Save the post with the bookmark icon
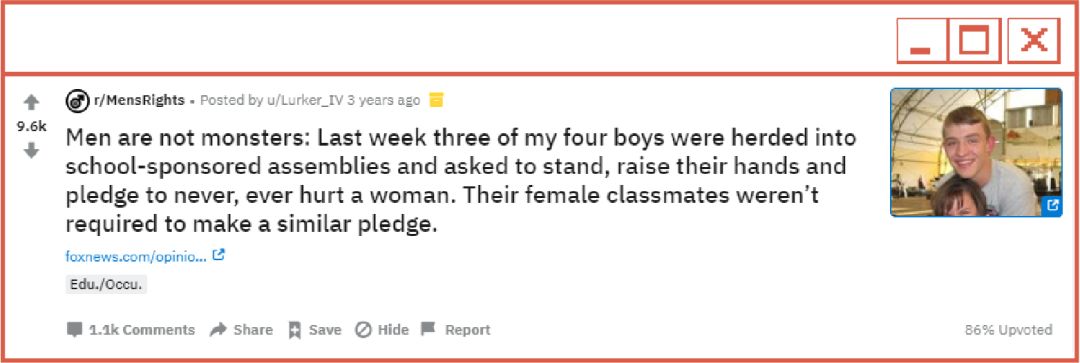This screenshot has height=363, width=1080. pyautogui.click(x=315, y=330)
